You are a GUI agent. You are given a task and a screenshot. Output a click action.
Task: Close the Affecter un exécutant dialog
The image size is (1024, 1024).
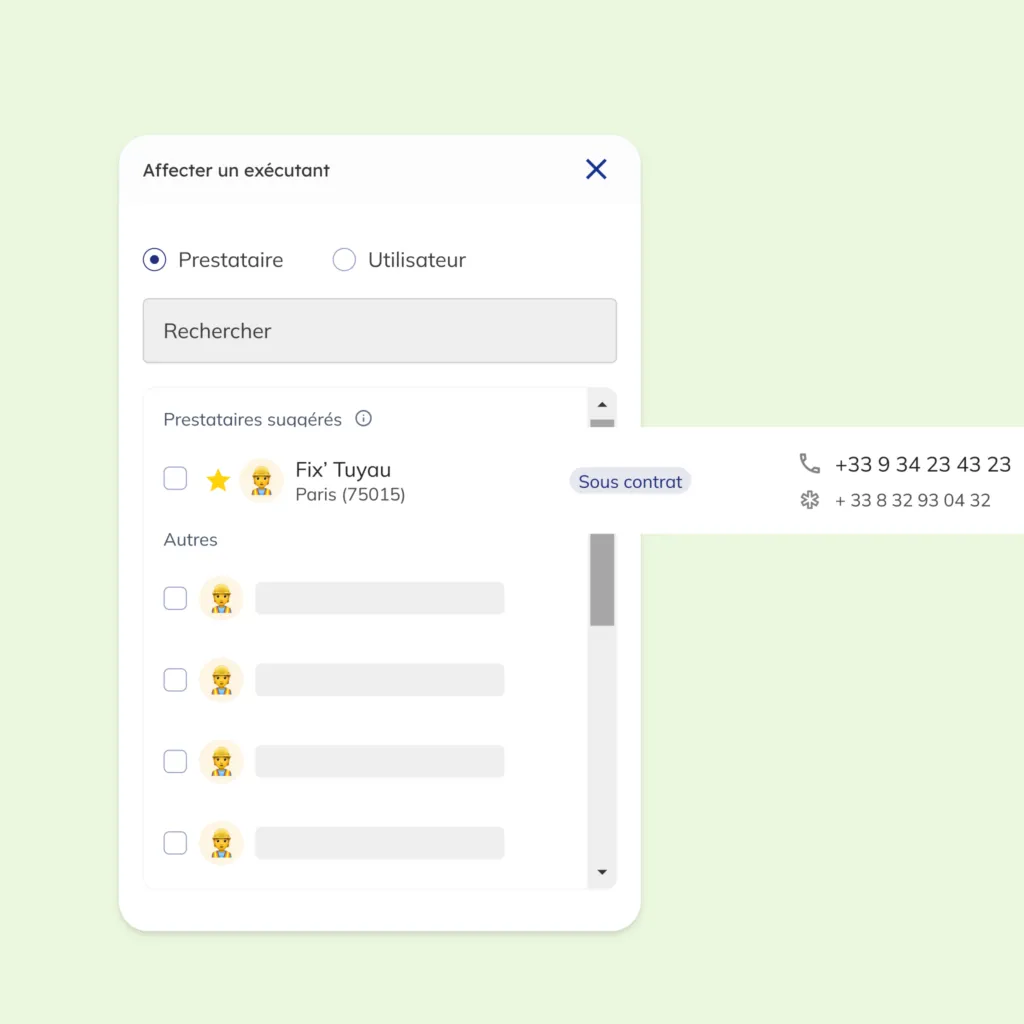[x=596, y=169]
